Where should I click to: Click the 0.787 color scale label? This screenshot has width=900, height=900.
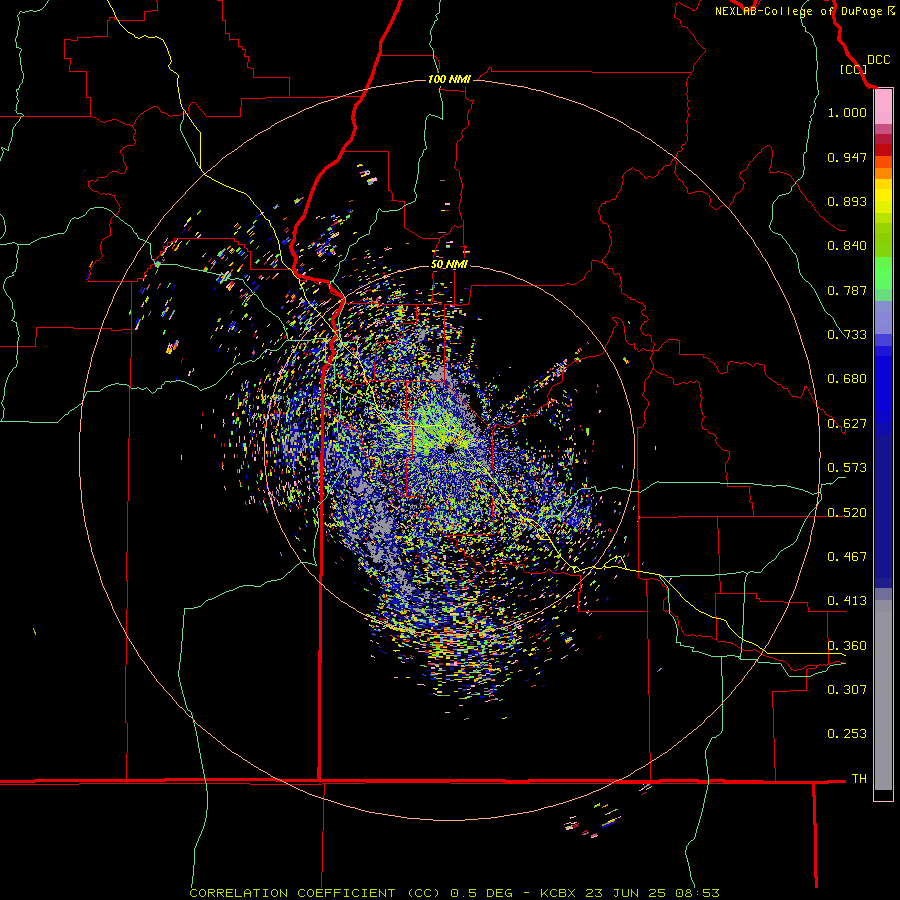click(x=847, y=290)
